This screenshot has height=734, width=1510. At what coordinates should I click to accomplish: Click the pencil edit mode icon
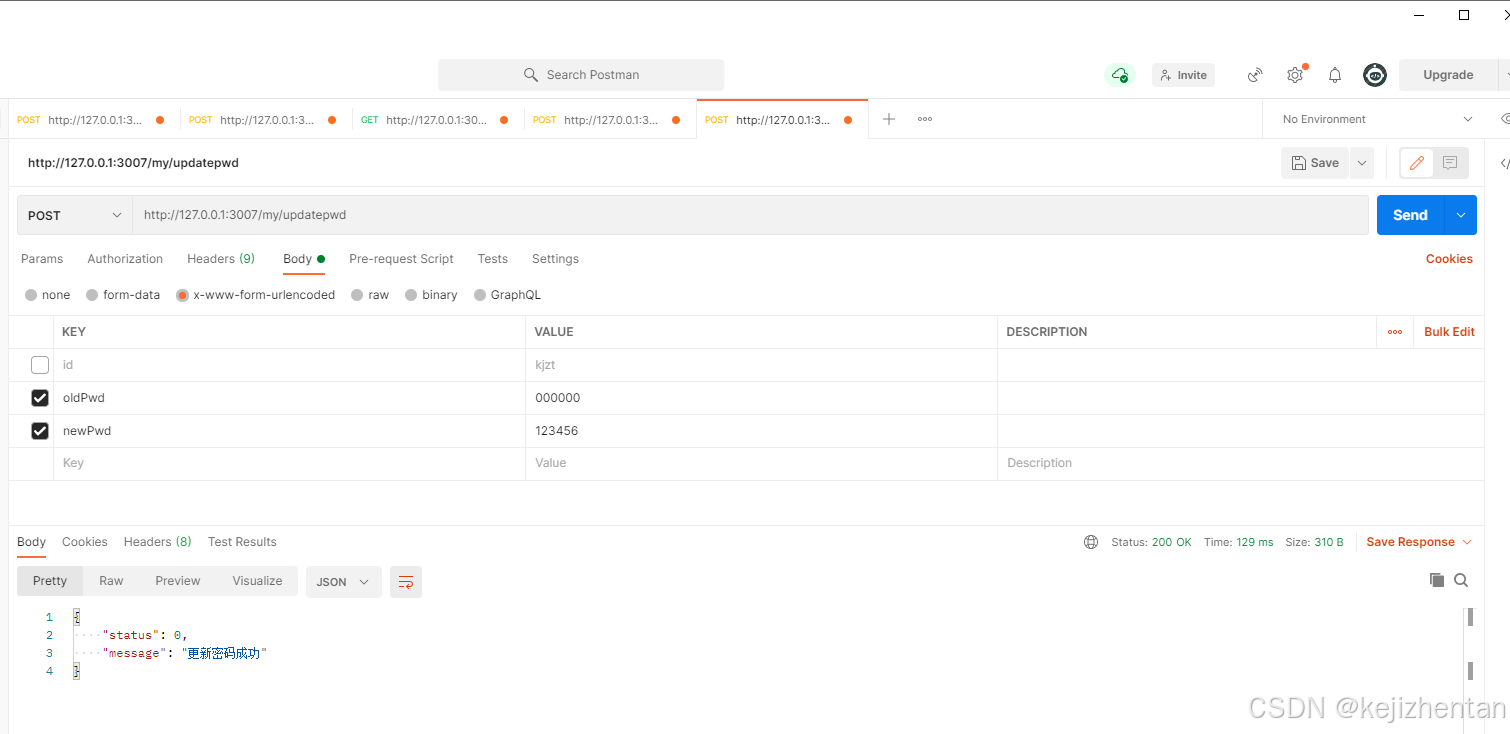click(1416, 163)
